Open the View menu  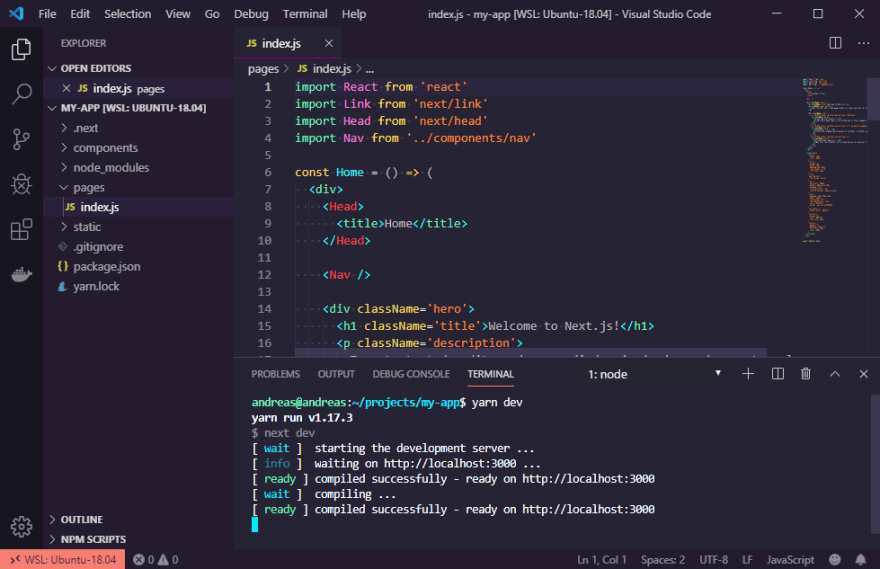[x=177, y=14]
